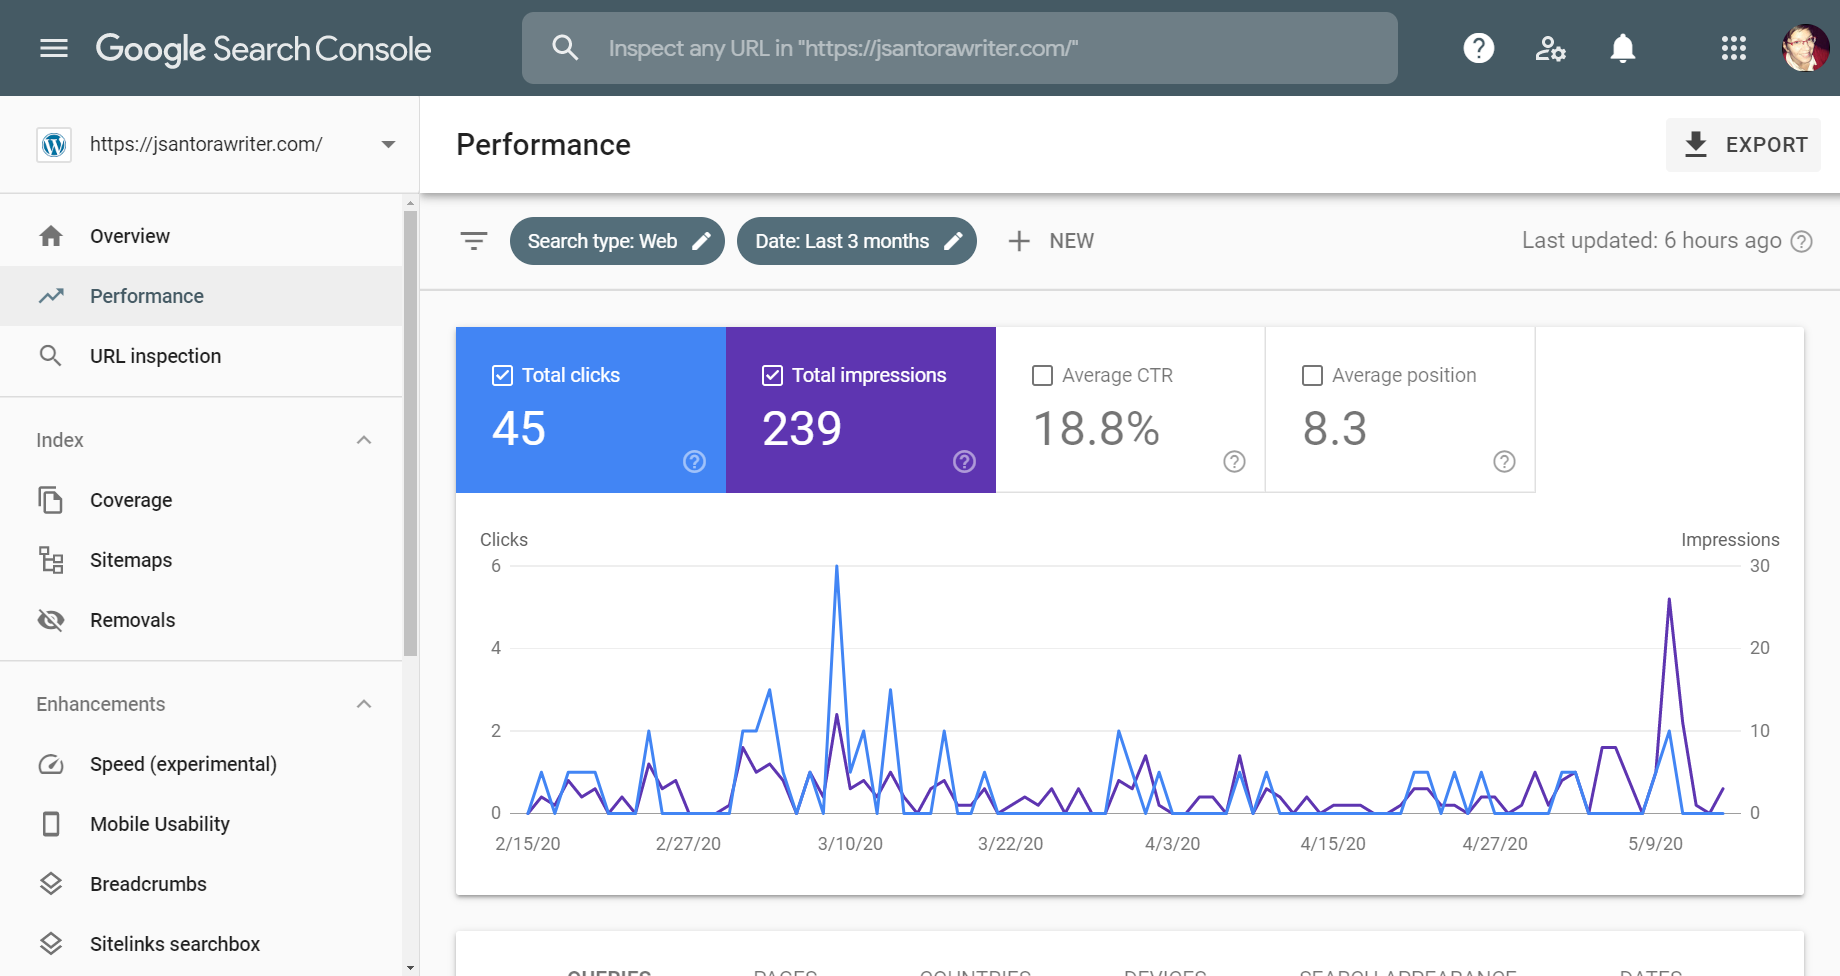This screenshot has width=1840, height=976.
Task: Click the Inspect any URL search field
Action: [960, 48]
